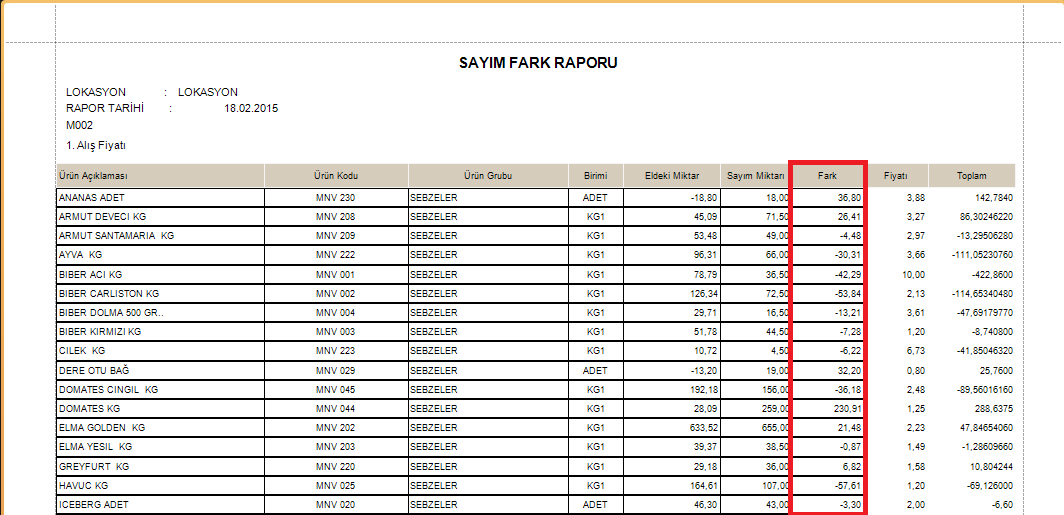This screenshot has width=1064, height=515.
Task: Select the ICEBERG ADET product name
Action: pos(94,505)
